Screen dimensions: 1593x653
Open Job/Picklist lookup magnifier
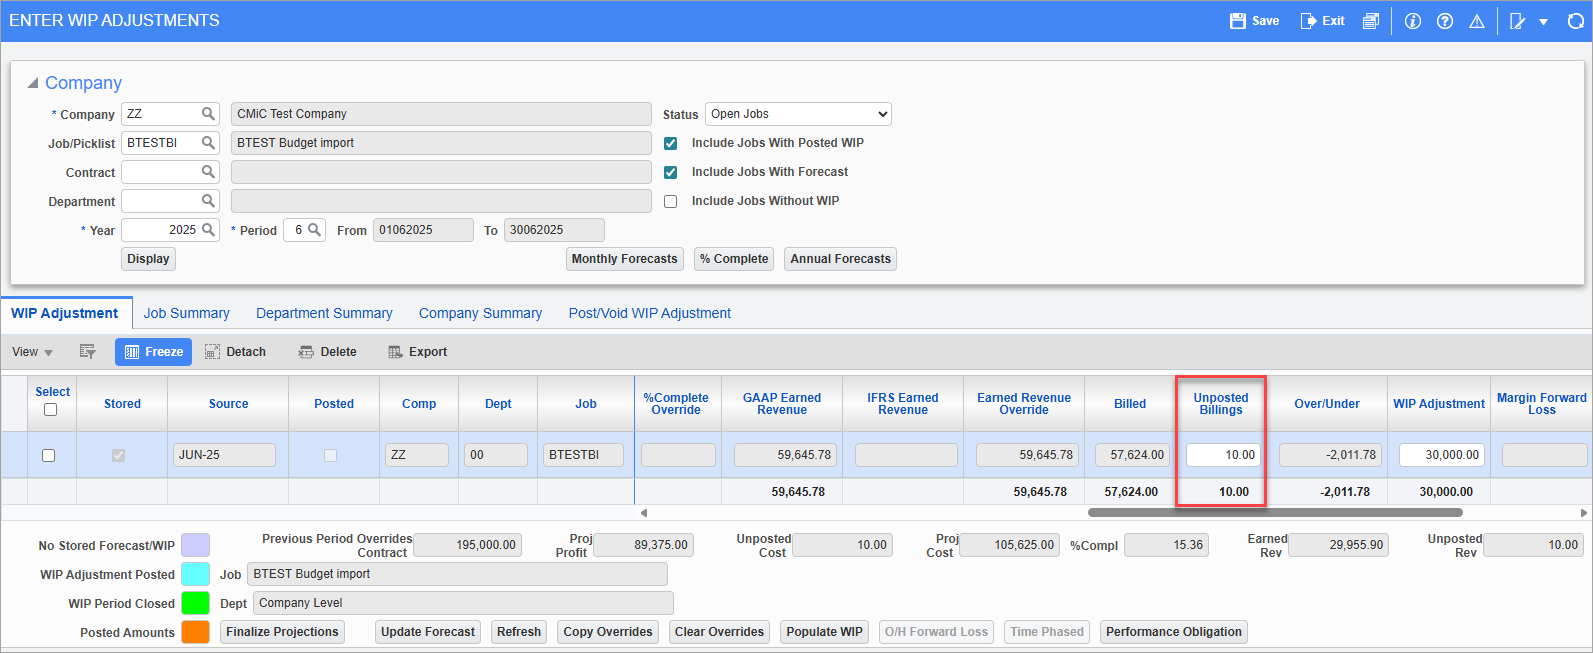(x=208, y=143)
